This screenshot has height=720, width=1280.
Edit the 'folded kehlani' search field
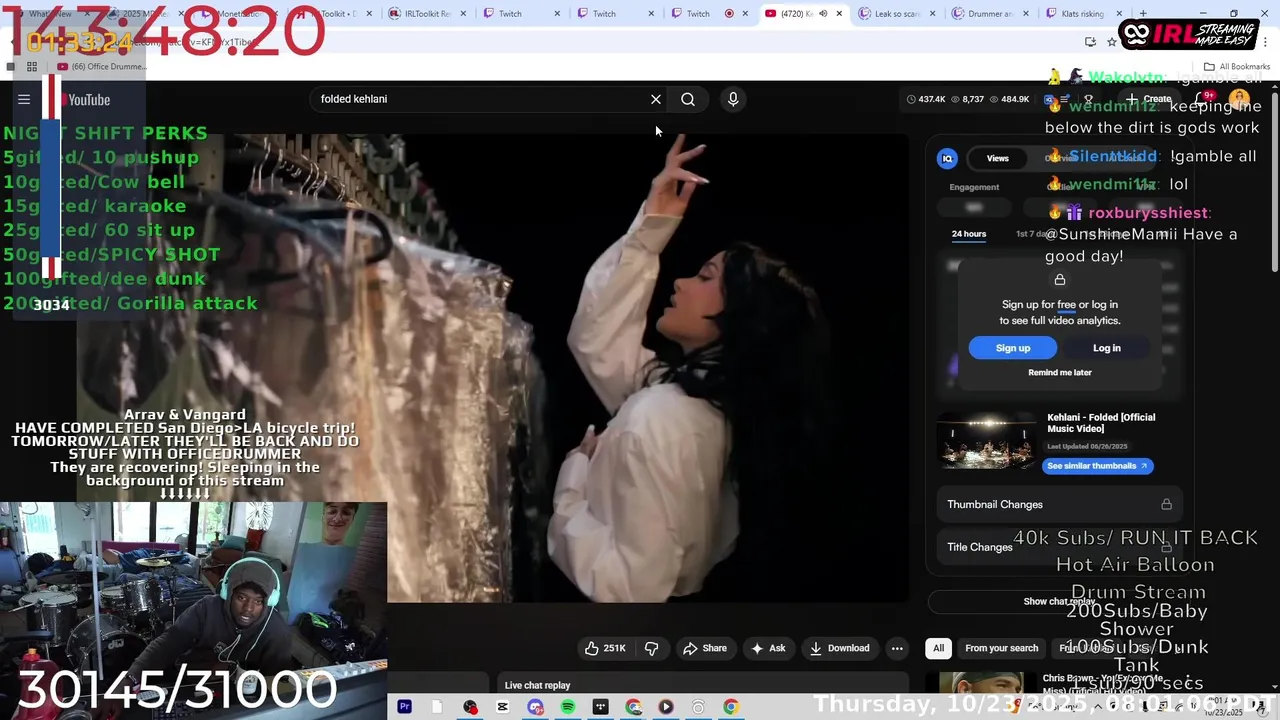[480, 99]
